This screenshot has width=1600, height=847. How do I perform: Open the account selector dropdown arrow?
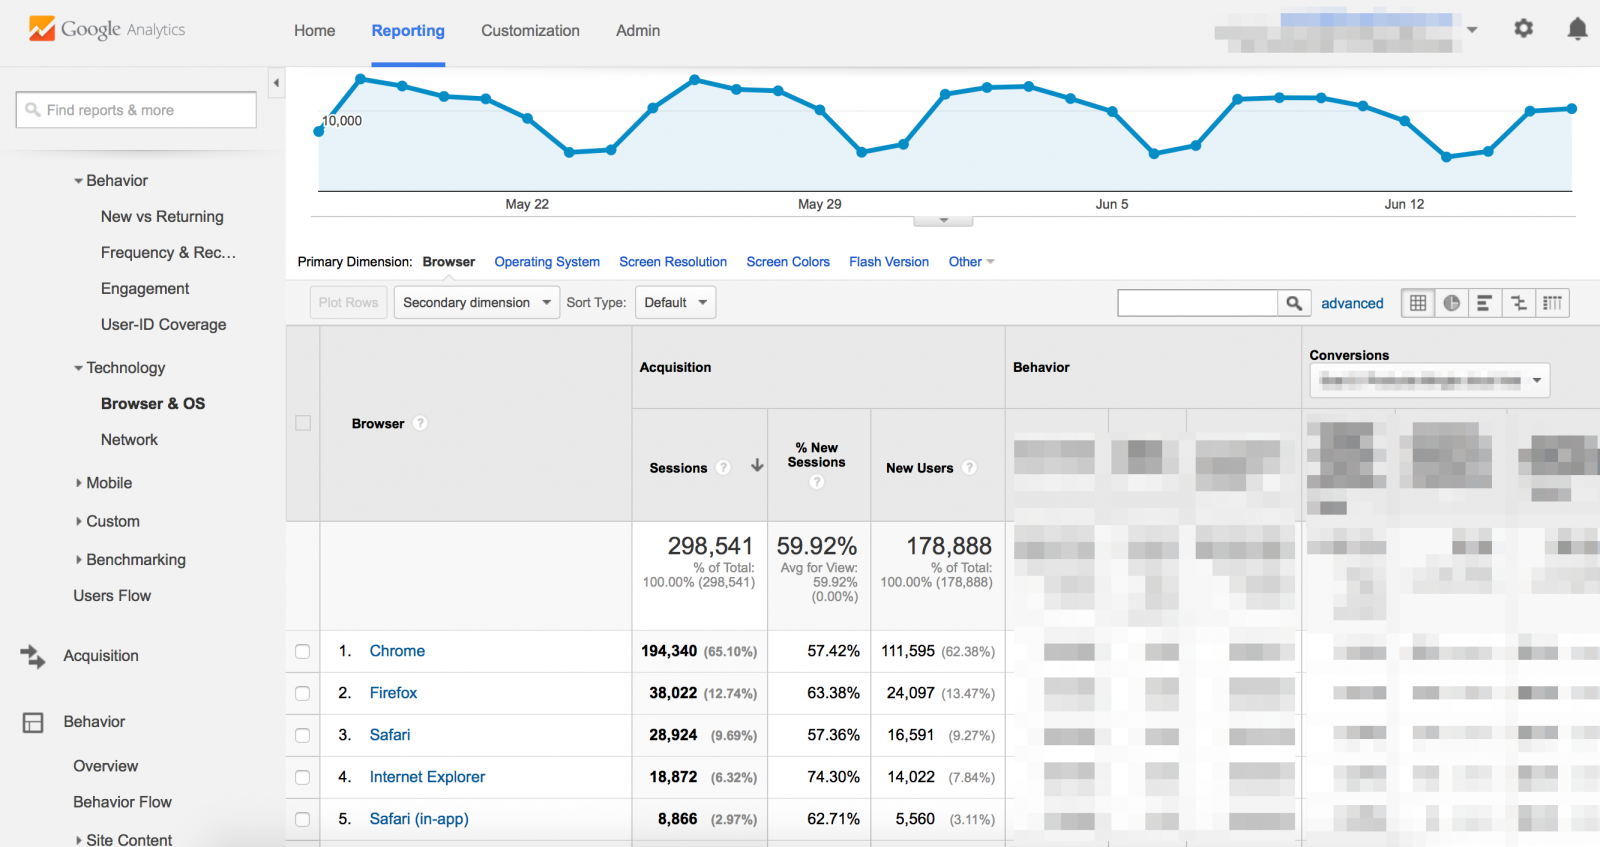(x=1472, y=30)
